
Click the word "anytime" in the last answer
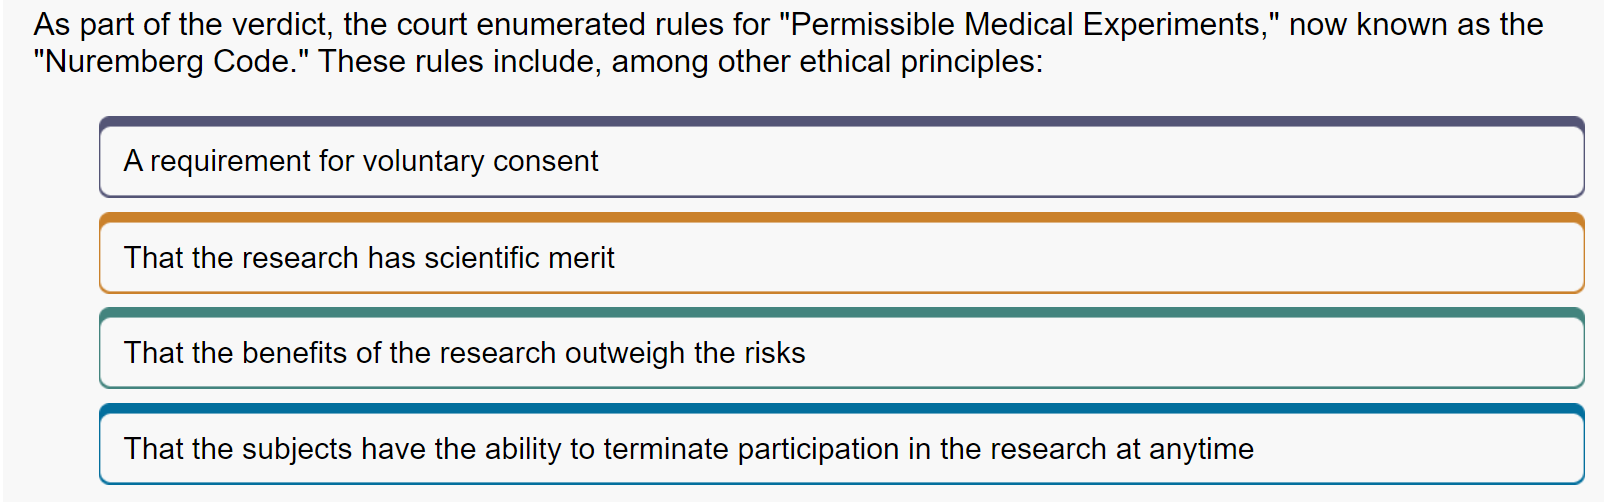[x=1201, y=449]
